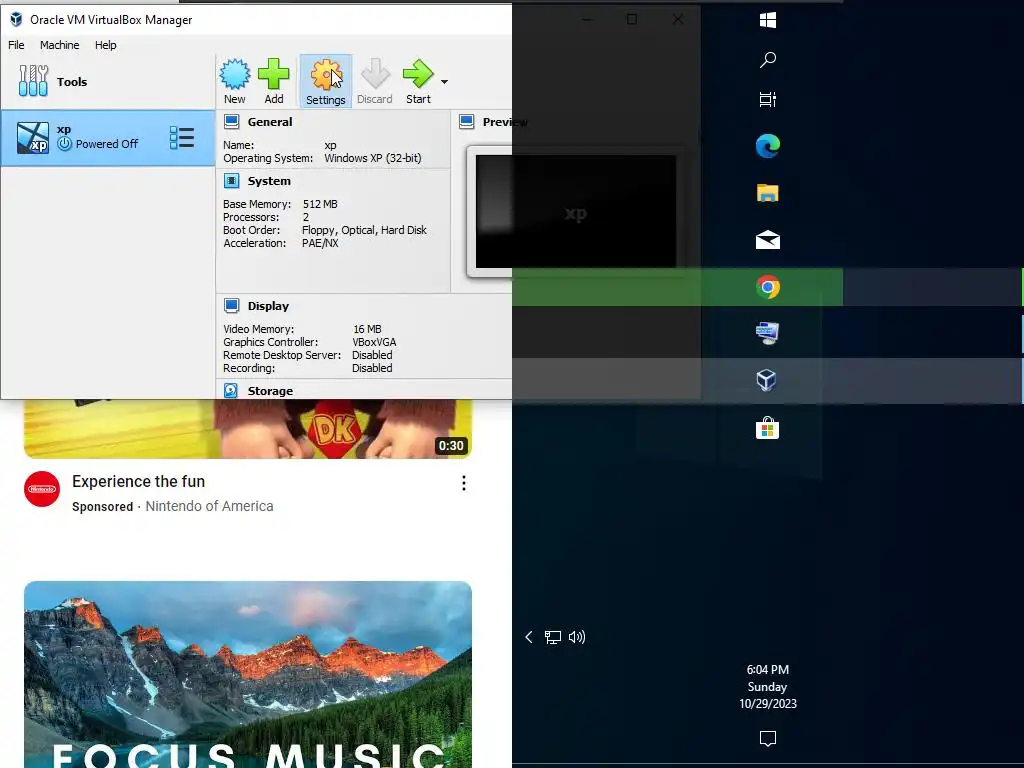
Task: Select the xp virtual machine entry
Action: pos(108,138)
